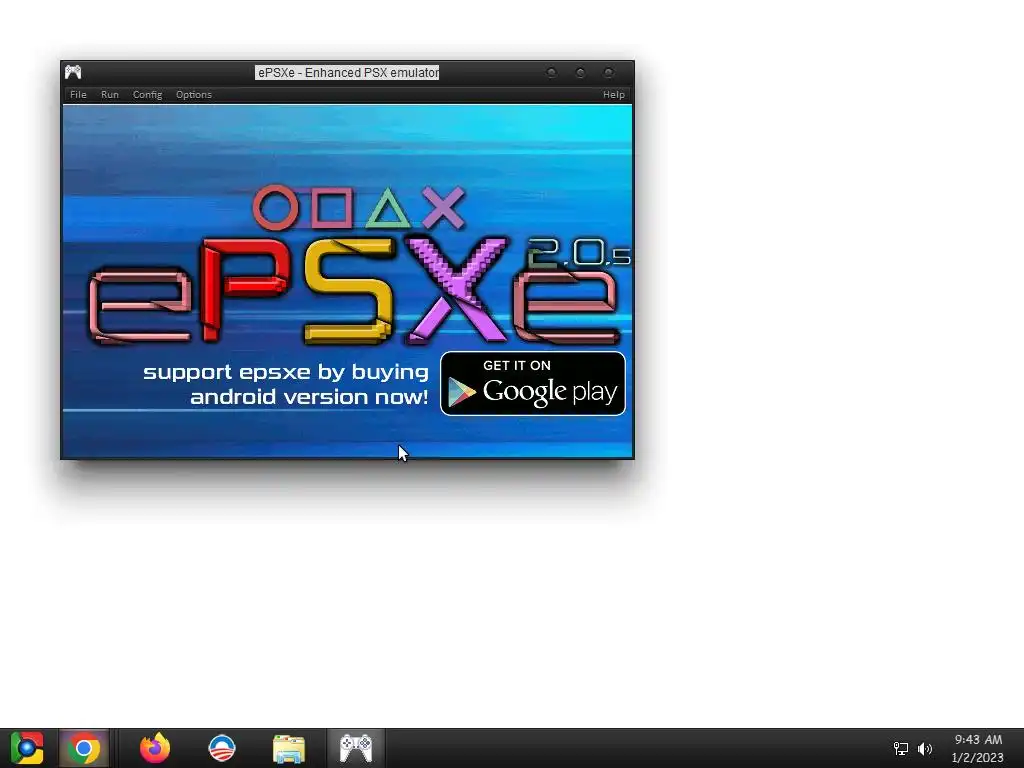Click the support epsxe android version text

pyautogui.click(x=286, y=384)
